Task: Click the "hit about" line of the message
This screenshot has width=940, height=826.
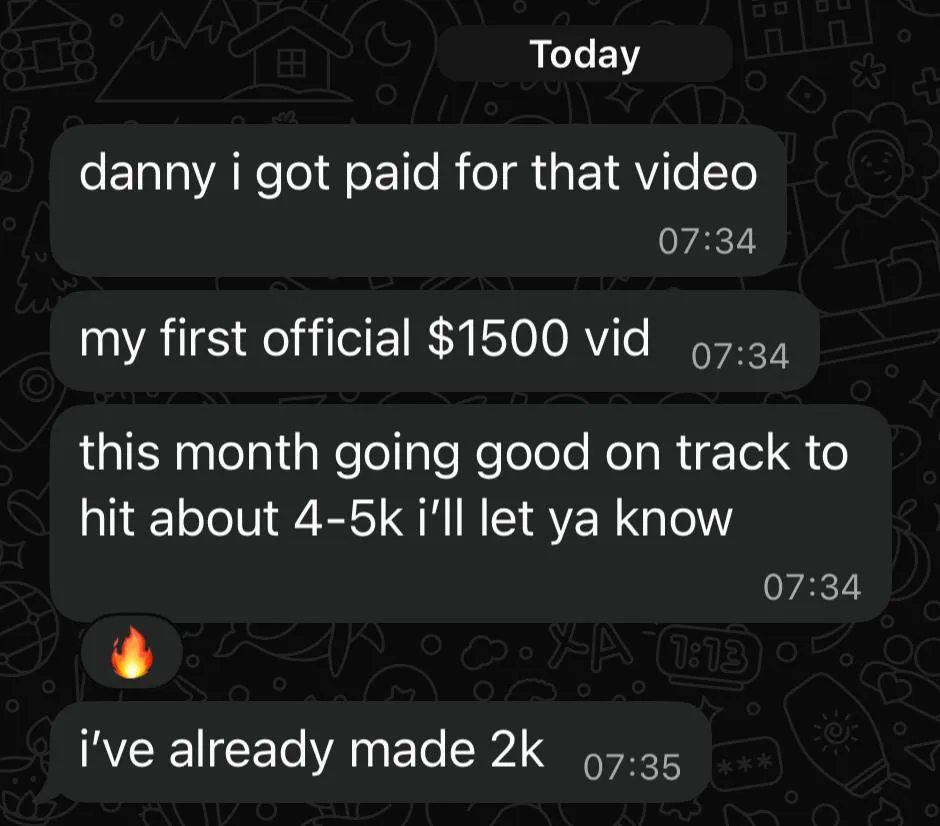Action: [180, 518]
